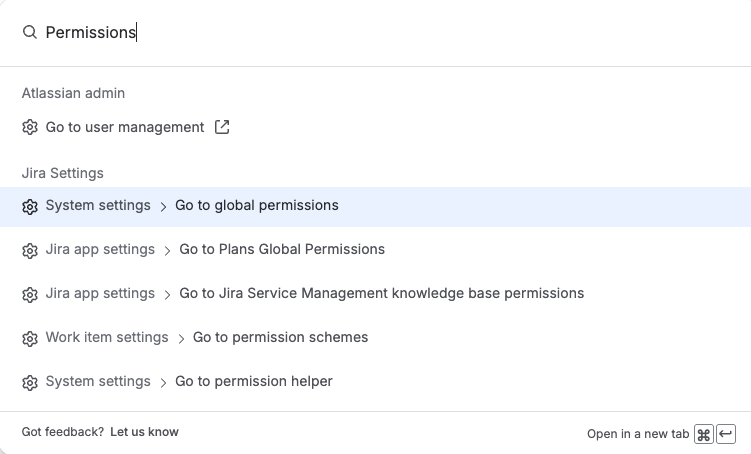The height and width of the screenshot is (454, 751).
Task: Open "Go to permission schemes" result
Action: pyautogui.click(x=280, y=338)
